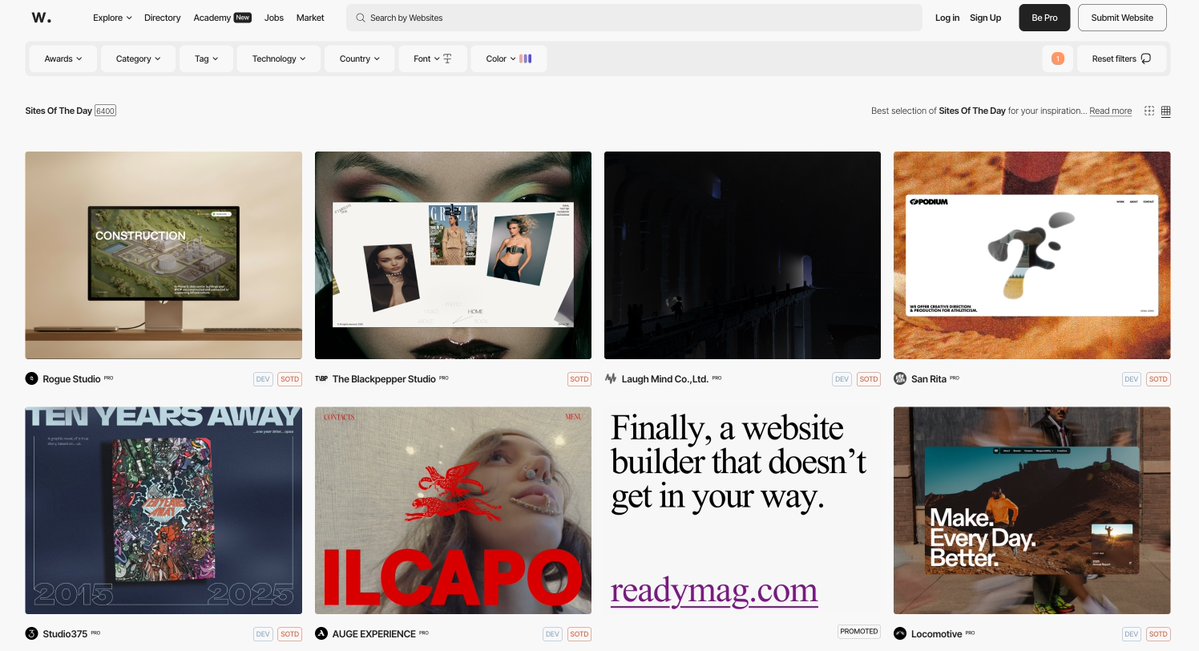Click the SOTD badge for San Rita

pos(1158,379)
